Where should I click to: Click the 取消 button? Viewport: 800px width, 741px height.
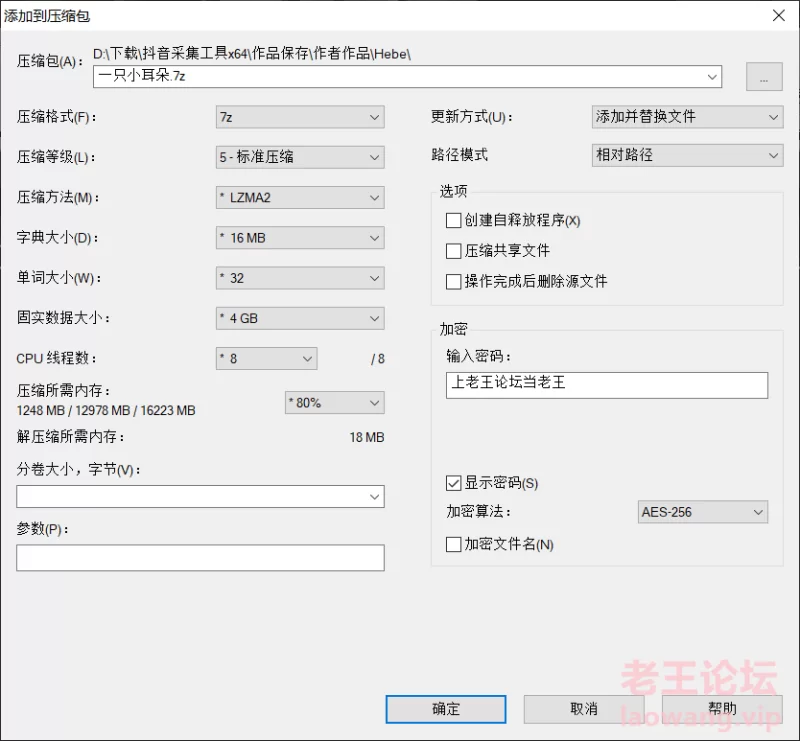coord(584,709)
